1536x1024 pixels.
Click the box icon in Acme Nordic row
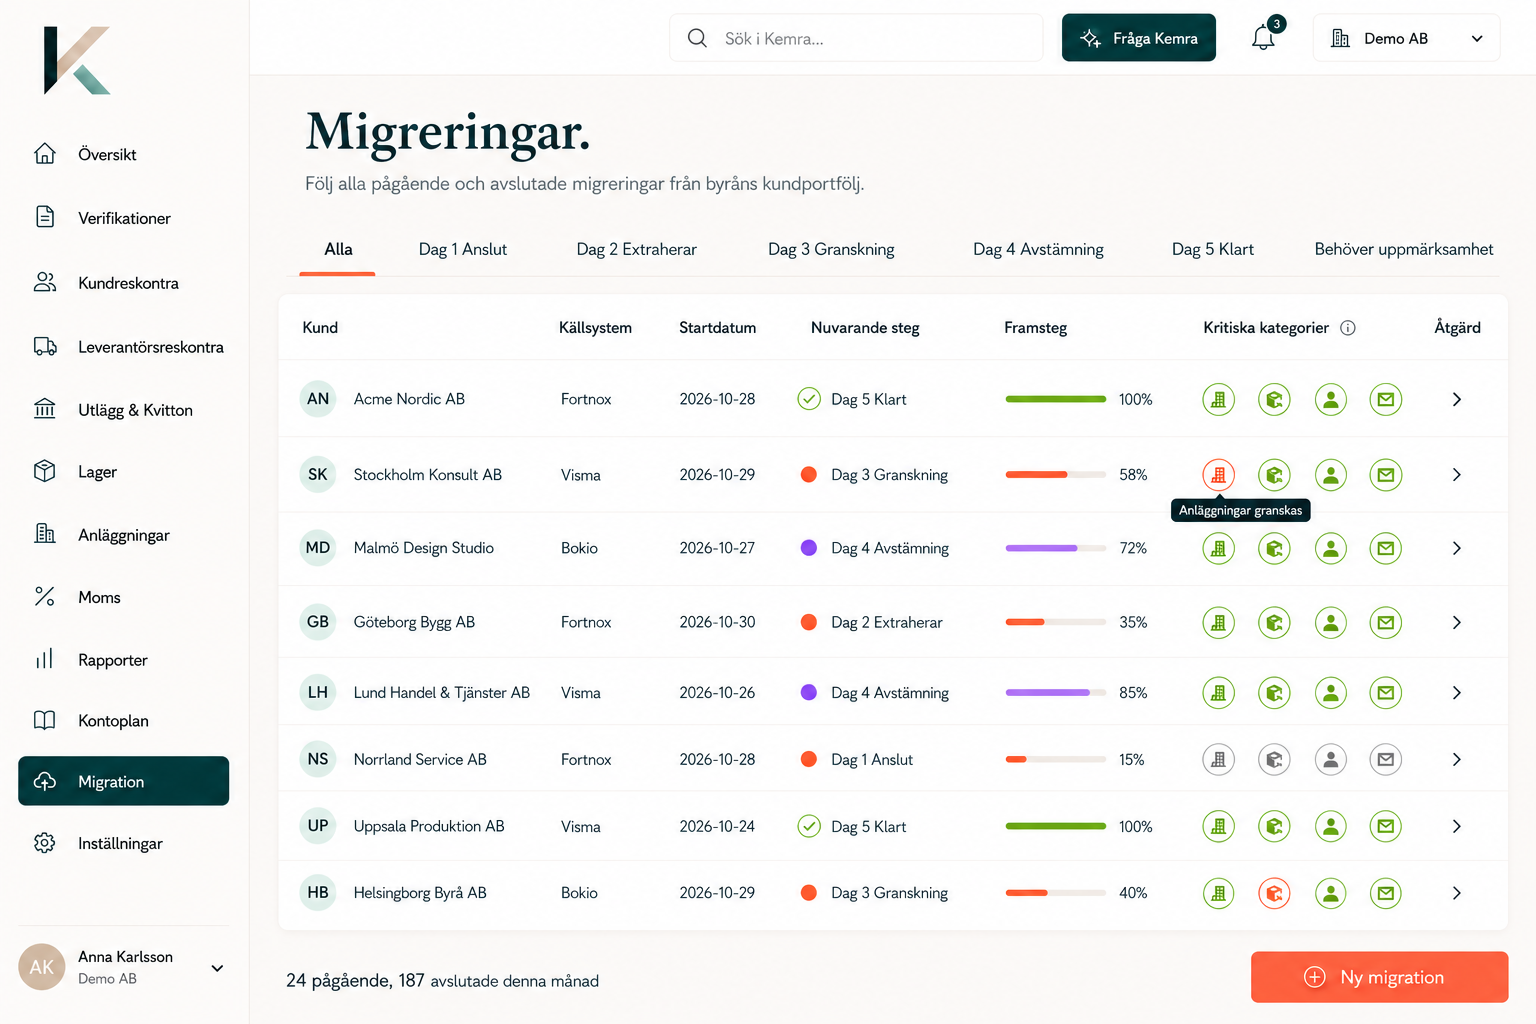click(1274, 399)
